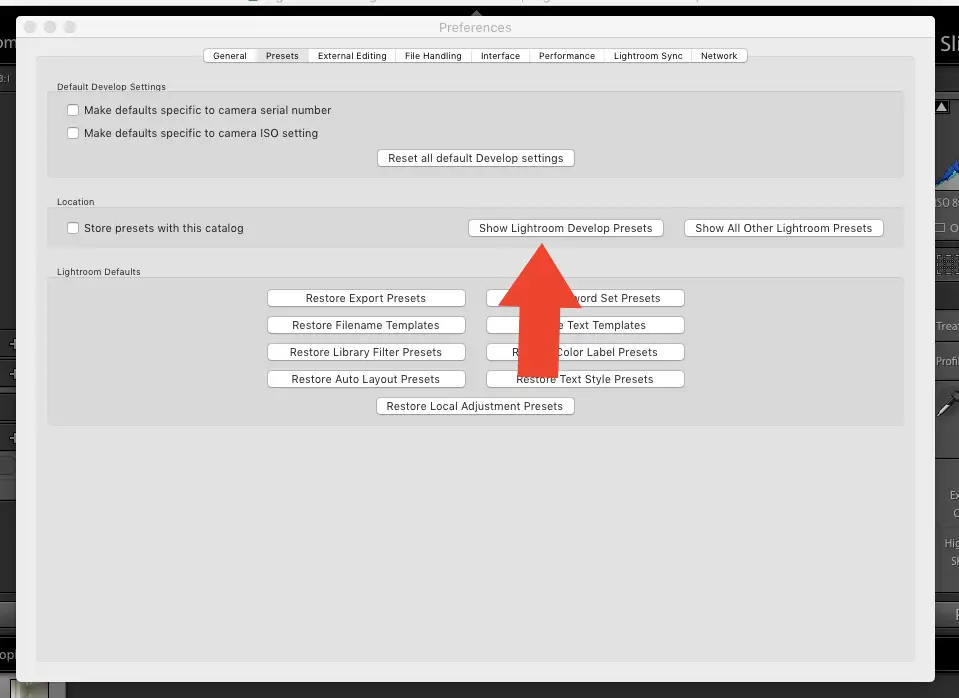This screenshot has width=959, height=698.
Task: Click Restore Local Adjustment Presets
Action: coord(475,406)
